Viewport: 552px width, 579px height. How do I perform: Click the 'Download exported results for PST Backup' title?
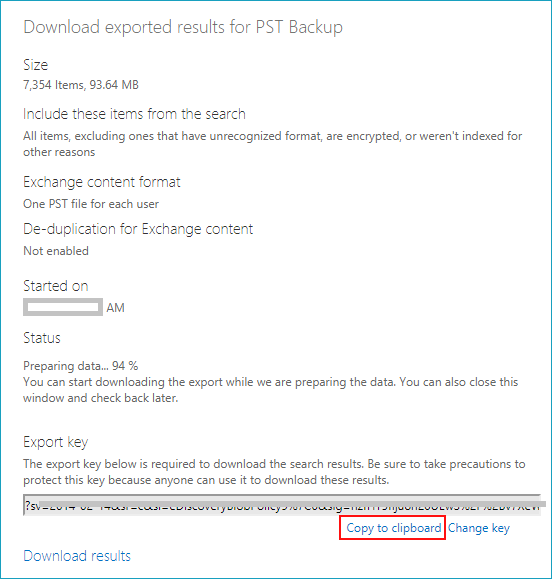click(183, 27)
